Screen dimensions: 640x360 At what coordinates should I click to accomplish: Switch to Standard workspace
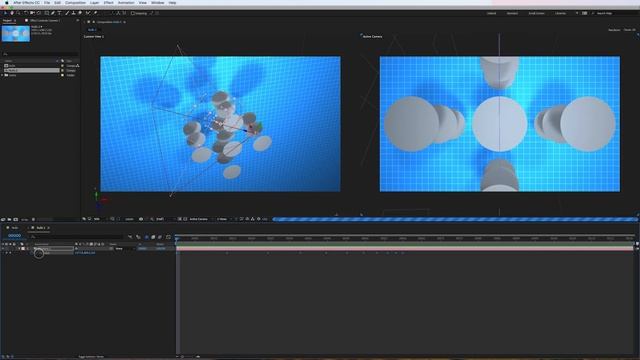tap(513, 13)
